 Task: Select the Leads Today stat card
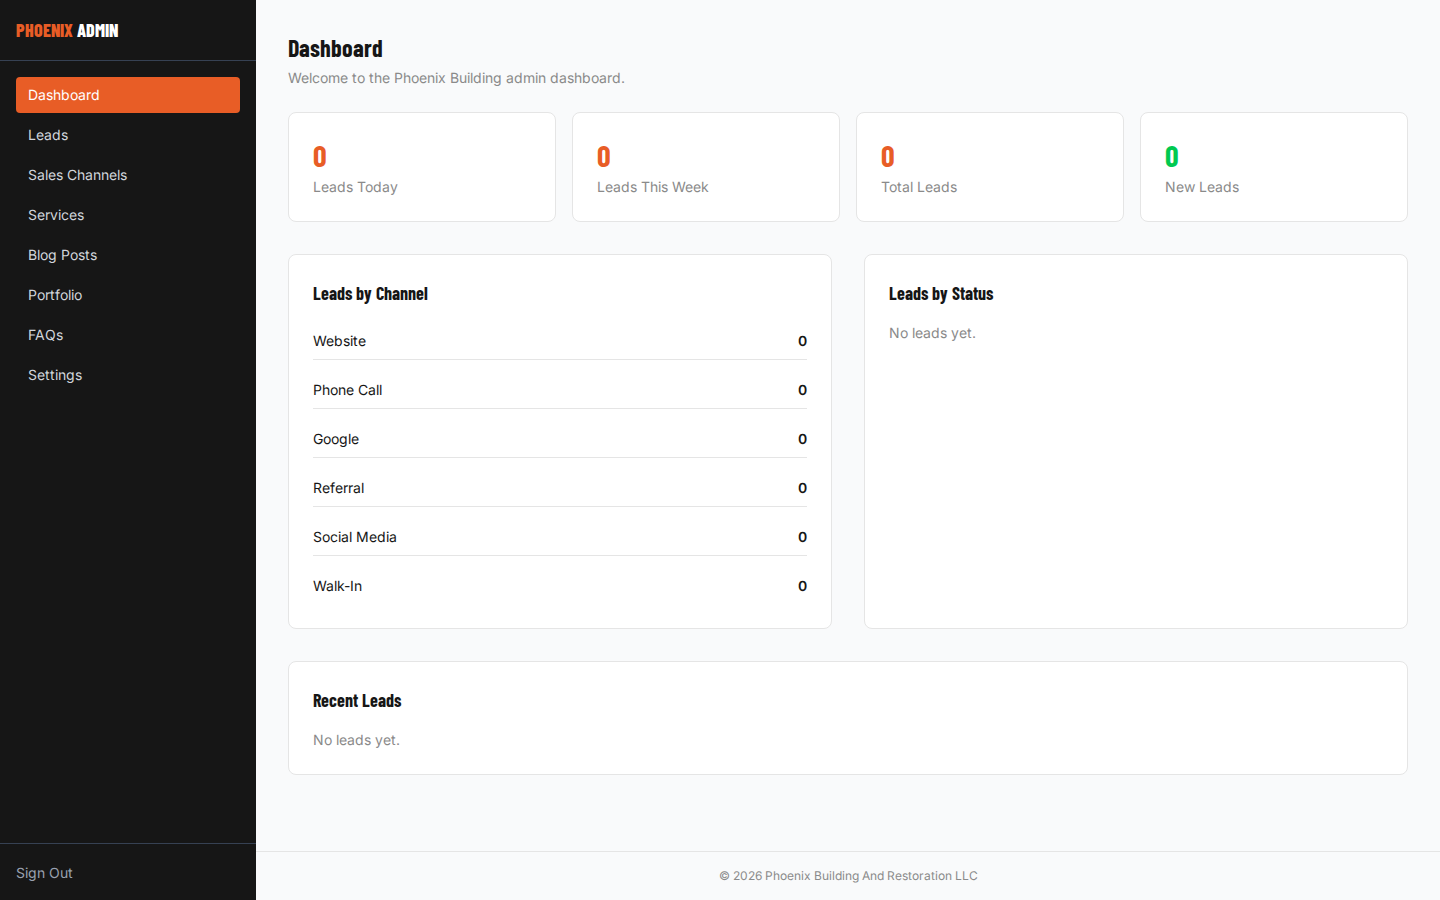422,167
